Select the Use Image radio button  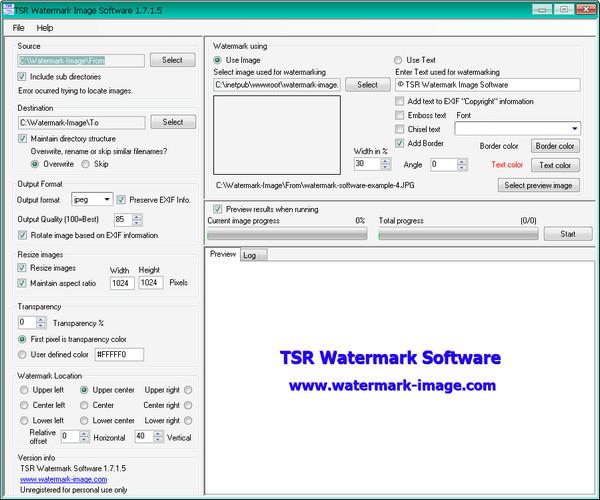(x=217, y=60)
